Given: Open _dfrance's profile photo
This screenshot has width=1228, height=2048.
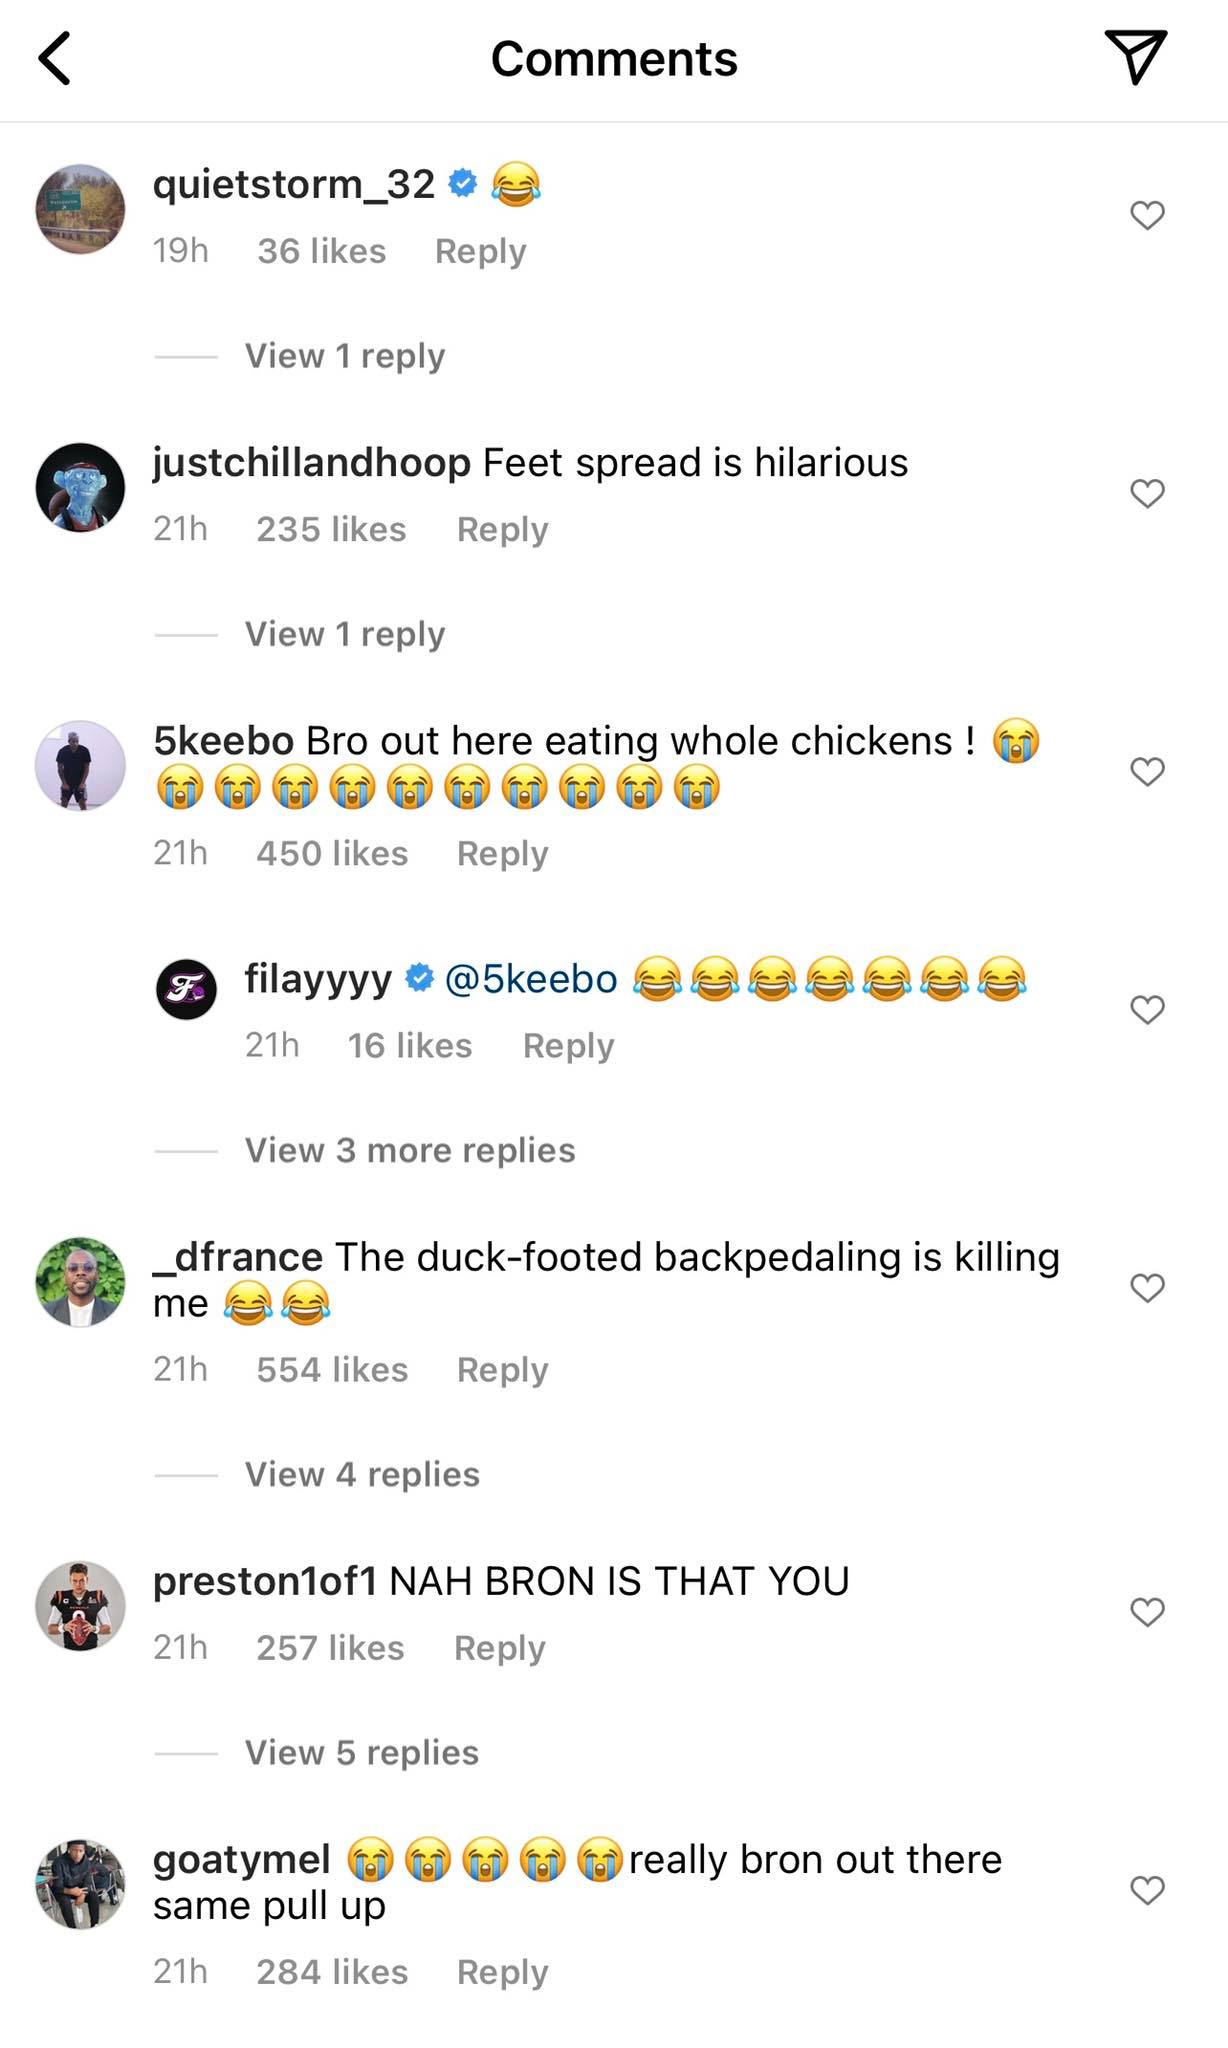Looking at the screenshot, I should (80, 1282).
